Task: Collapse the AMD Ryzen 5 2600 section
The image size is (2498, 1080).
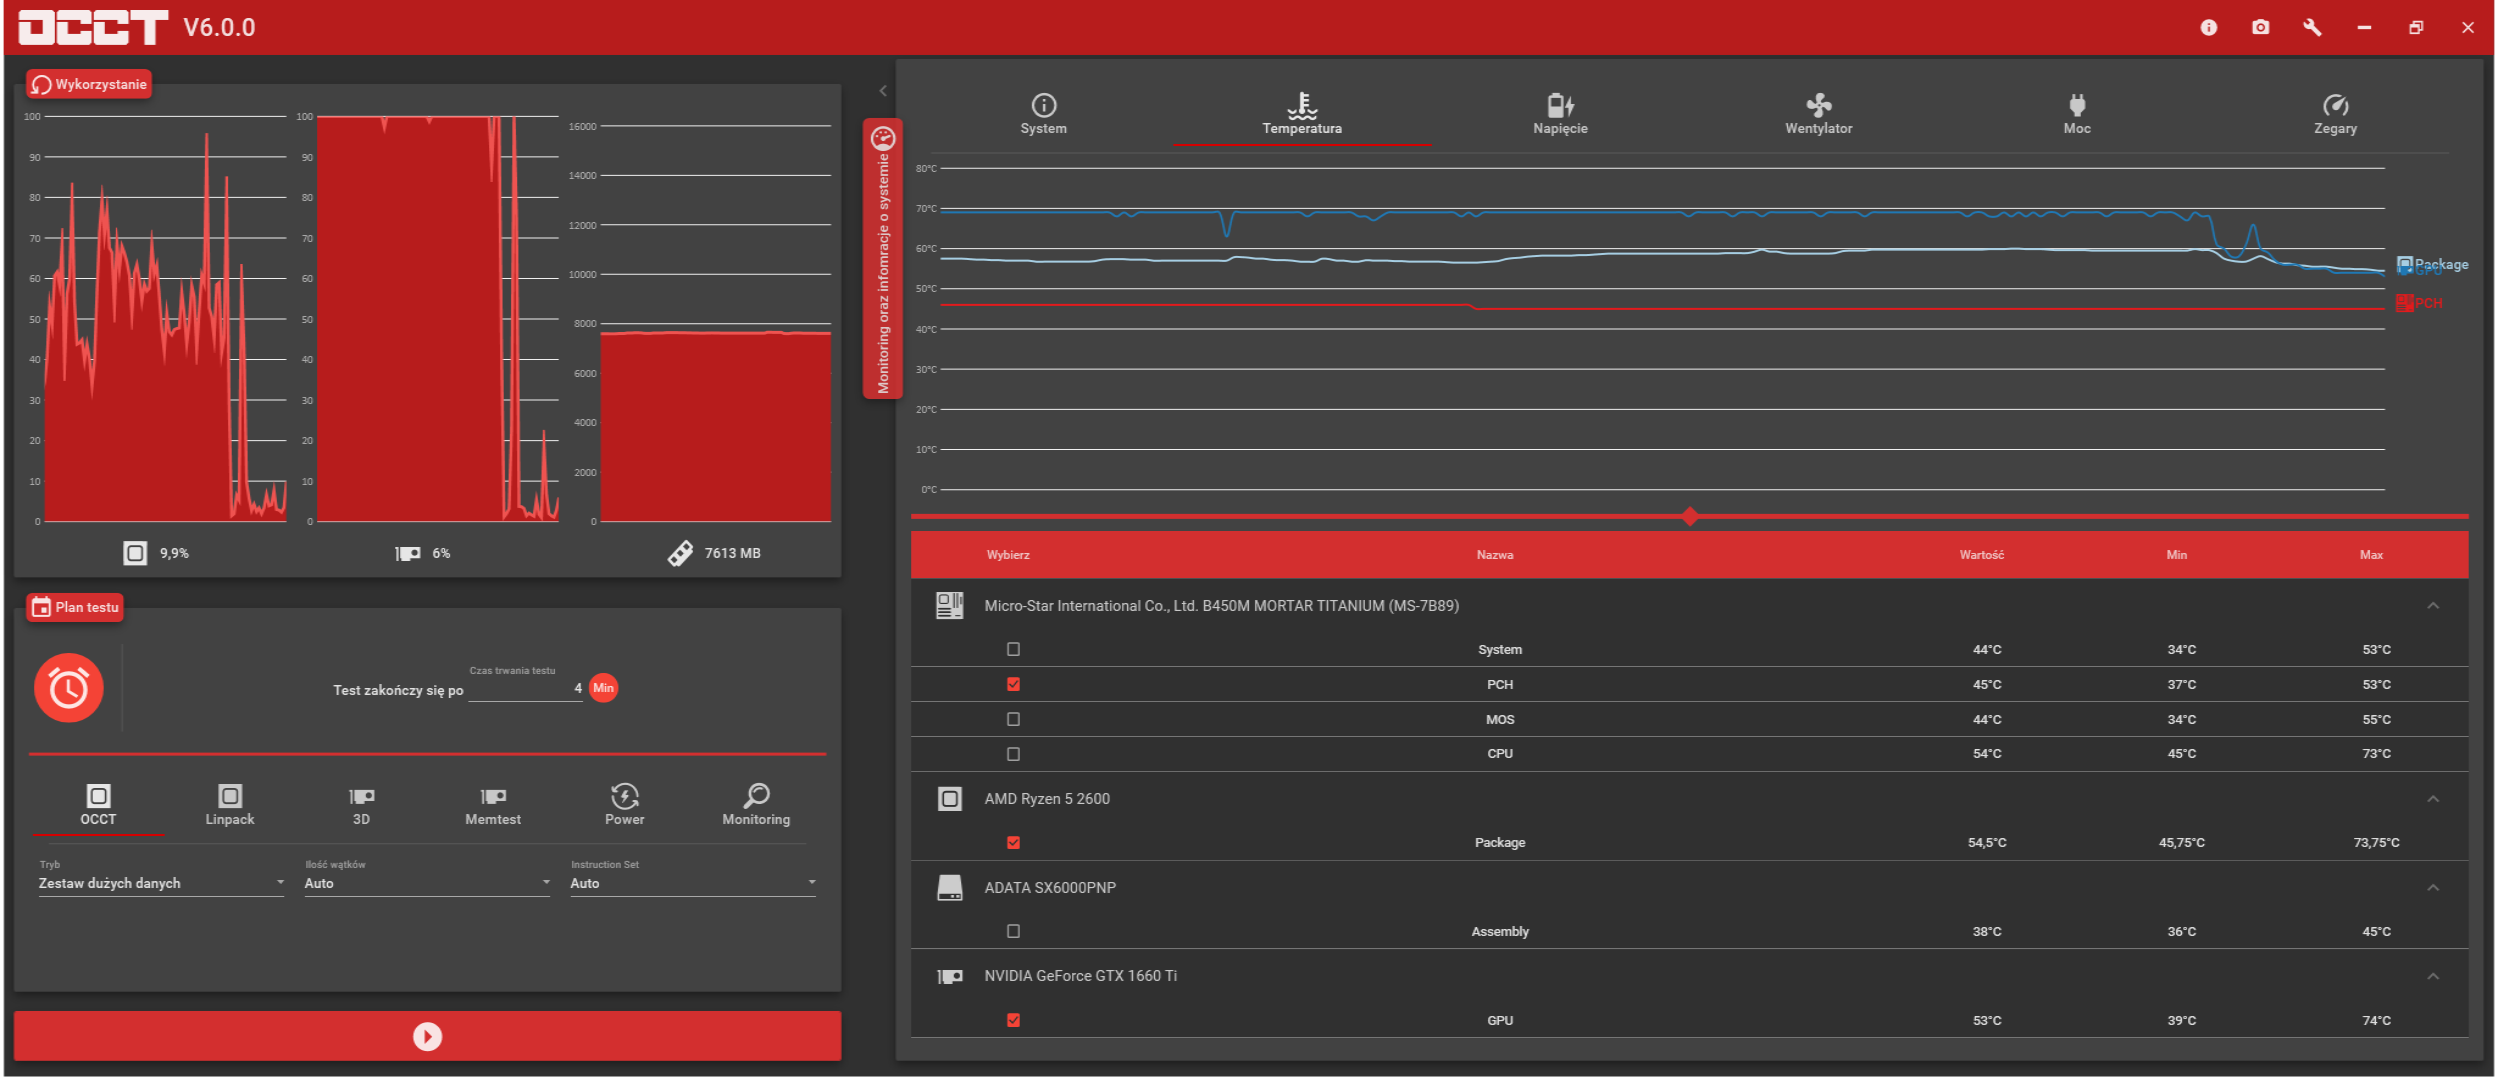Action: pos(2433,799)
